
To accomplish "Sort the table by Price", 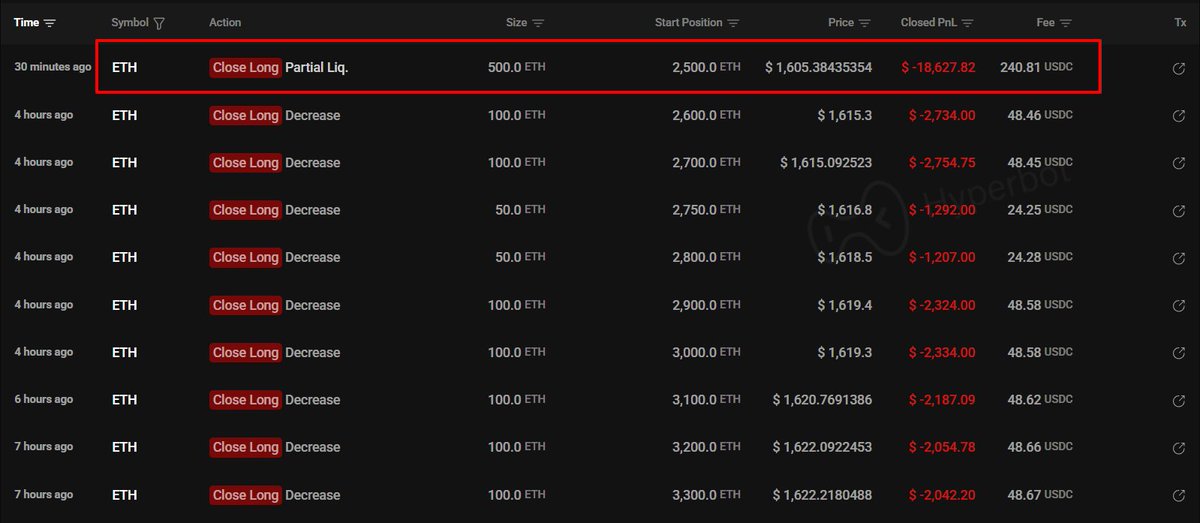I will 865,22.
